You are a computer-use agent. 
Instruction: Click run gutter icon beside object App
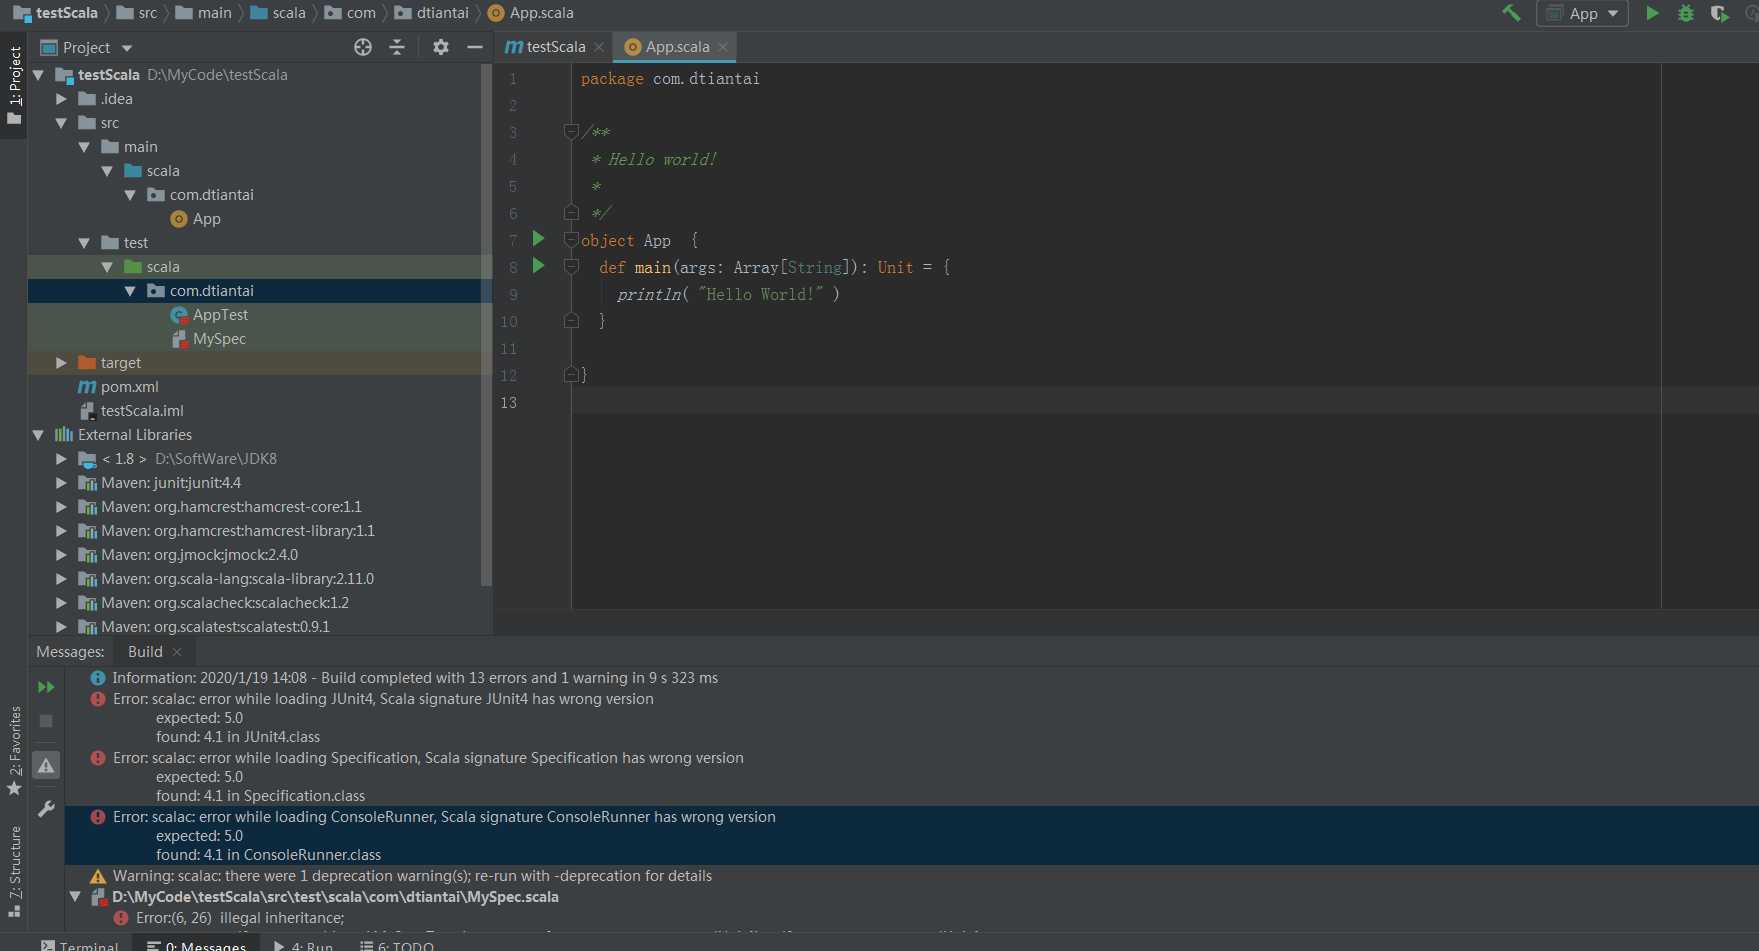(538, 238)
